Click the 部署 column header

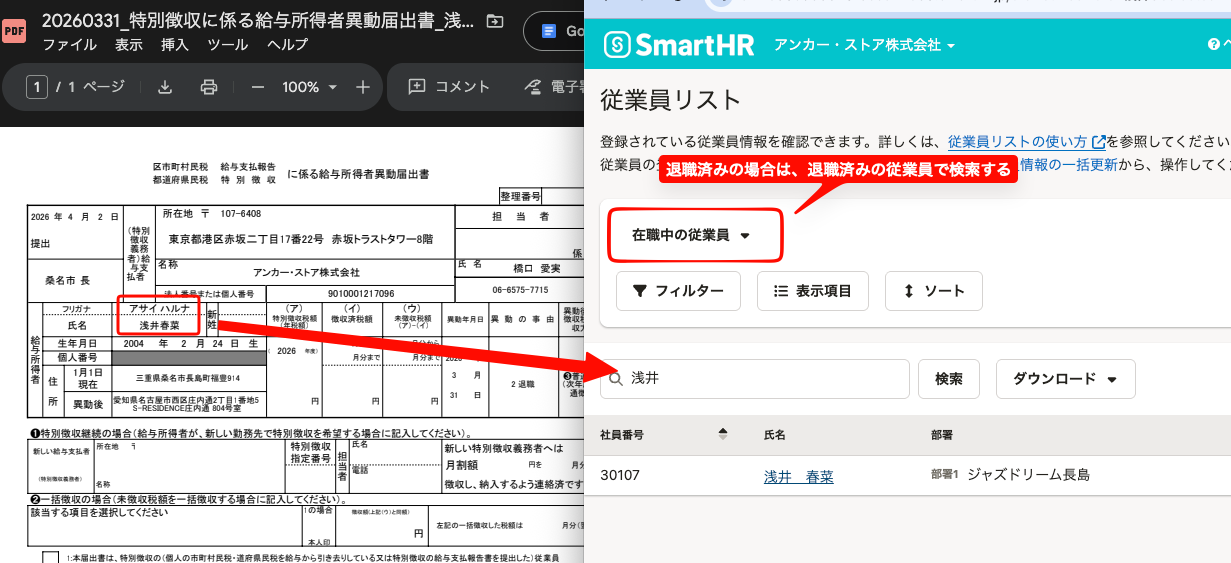click(x=942, y=435)
